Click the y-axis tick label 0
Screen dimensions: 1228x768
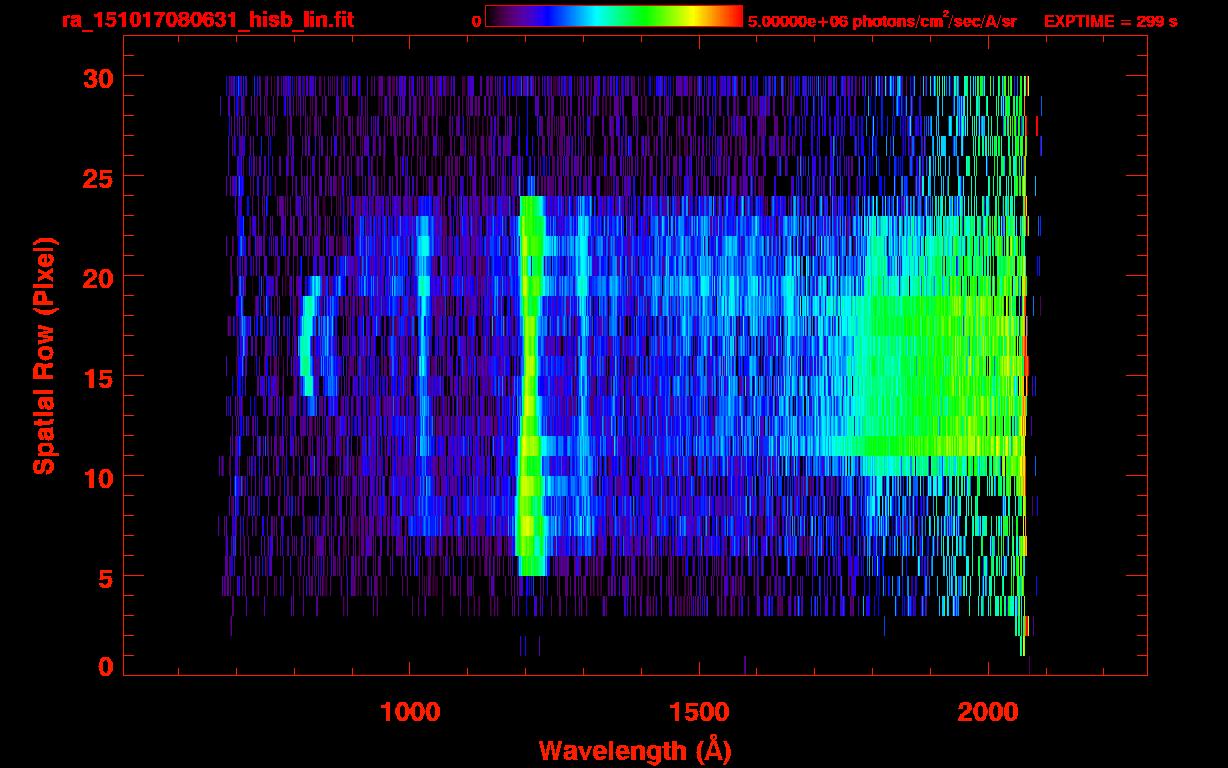coord(105,667)
